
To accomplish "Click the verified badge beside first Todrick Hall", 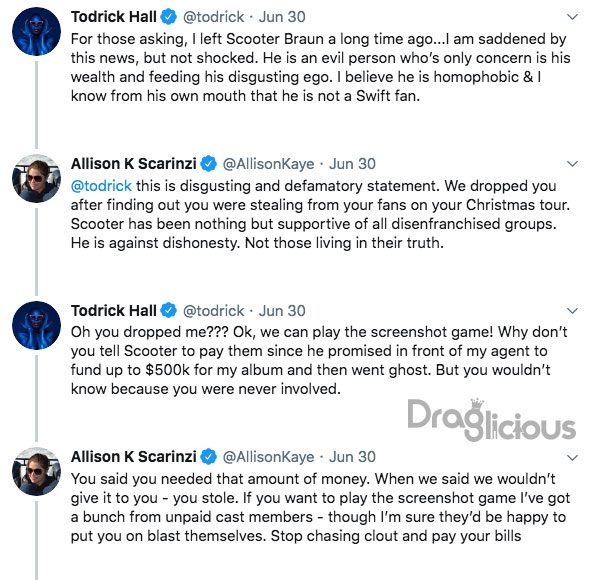I will pyautogui.click(x=168, y=17).
